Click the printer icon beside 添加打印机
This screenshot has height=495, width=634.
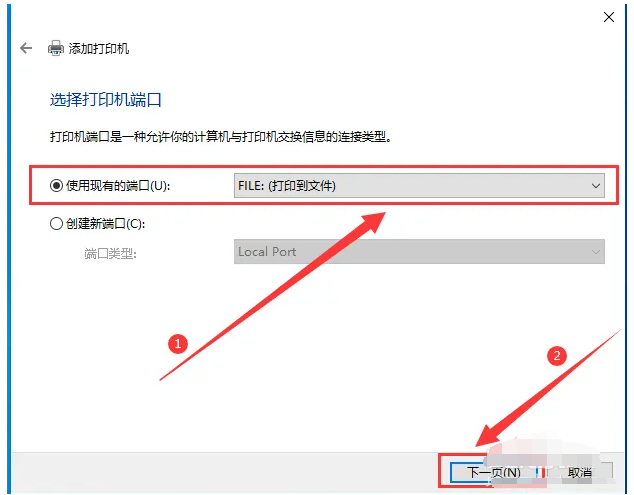click(x=56, y=48)
